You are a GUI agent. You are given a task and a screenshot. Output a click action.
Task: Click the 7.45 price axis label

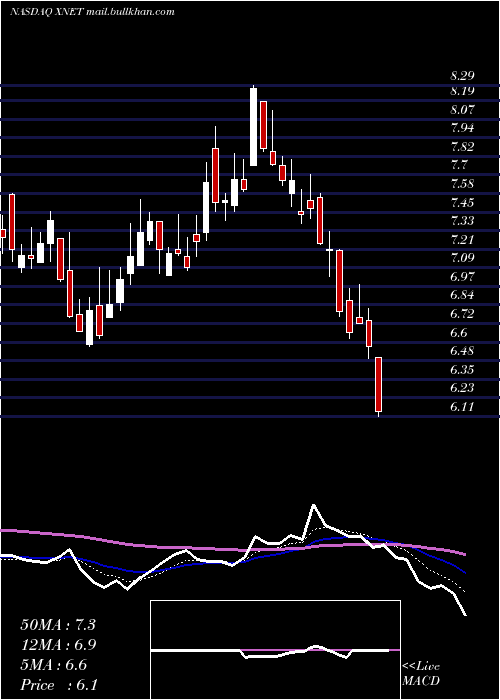click(x=462, y=203)
